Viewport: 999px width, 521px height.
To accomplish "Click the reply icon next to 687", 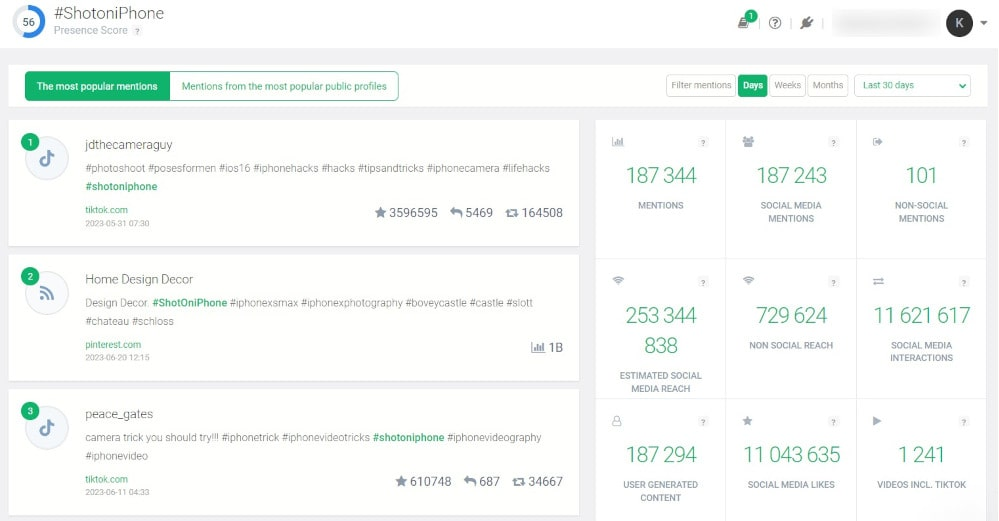I will [470, 481].
